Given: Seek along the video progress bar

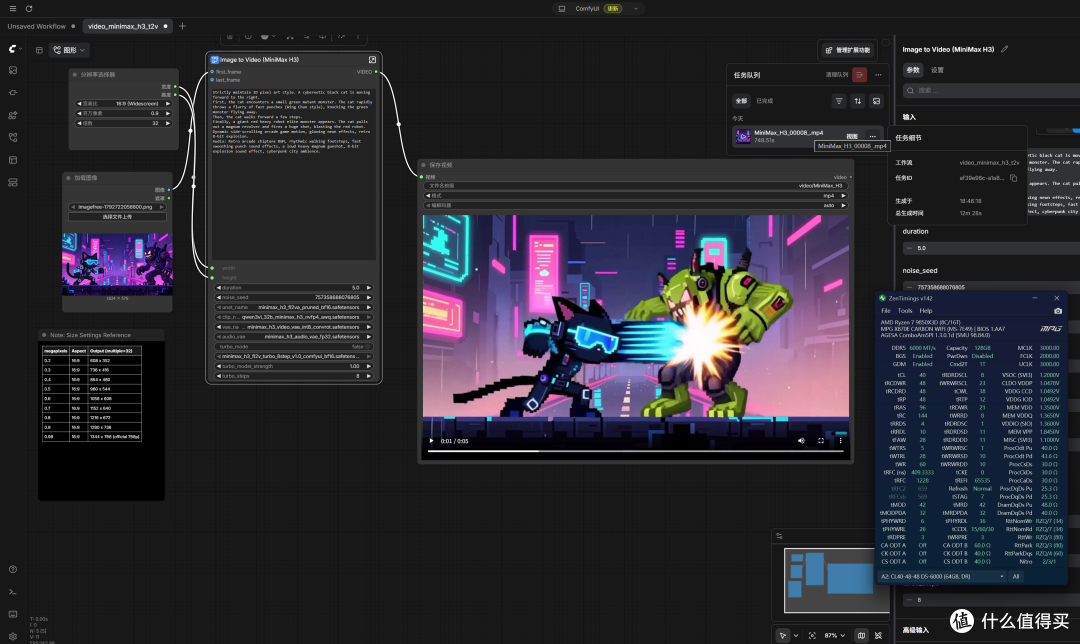Looking at the screenshot, I should point(636,451).
